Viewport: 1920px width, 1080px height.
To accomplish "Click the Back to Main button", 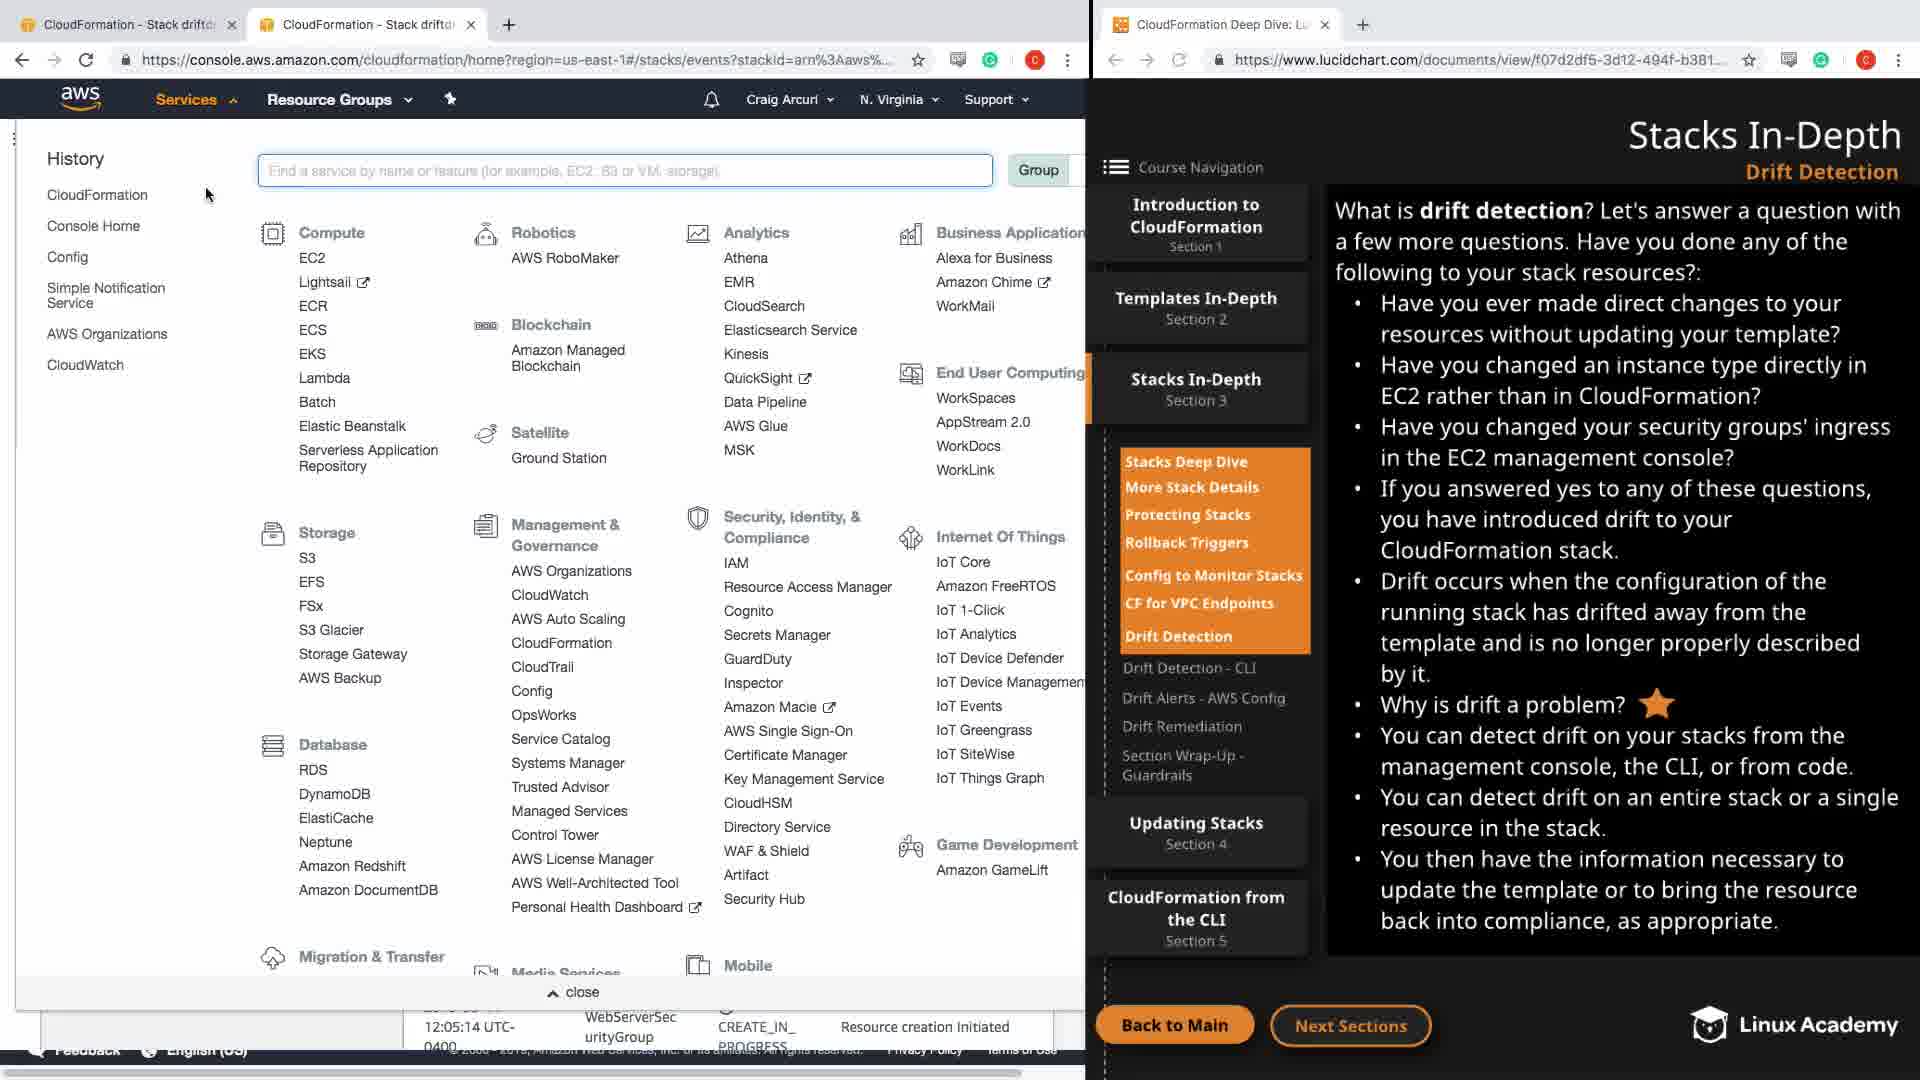I will pyautogui.click(x=1174, y=1025).
